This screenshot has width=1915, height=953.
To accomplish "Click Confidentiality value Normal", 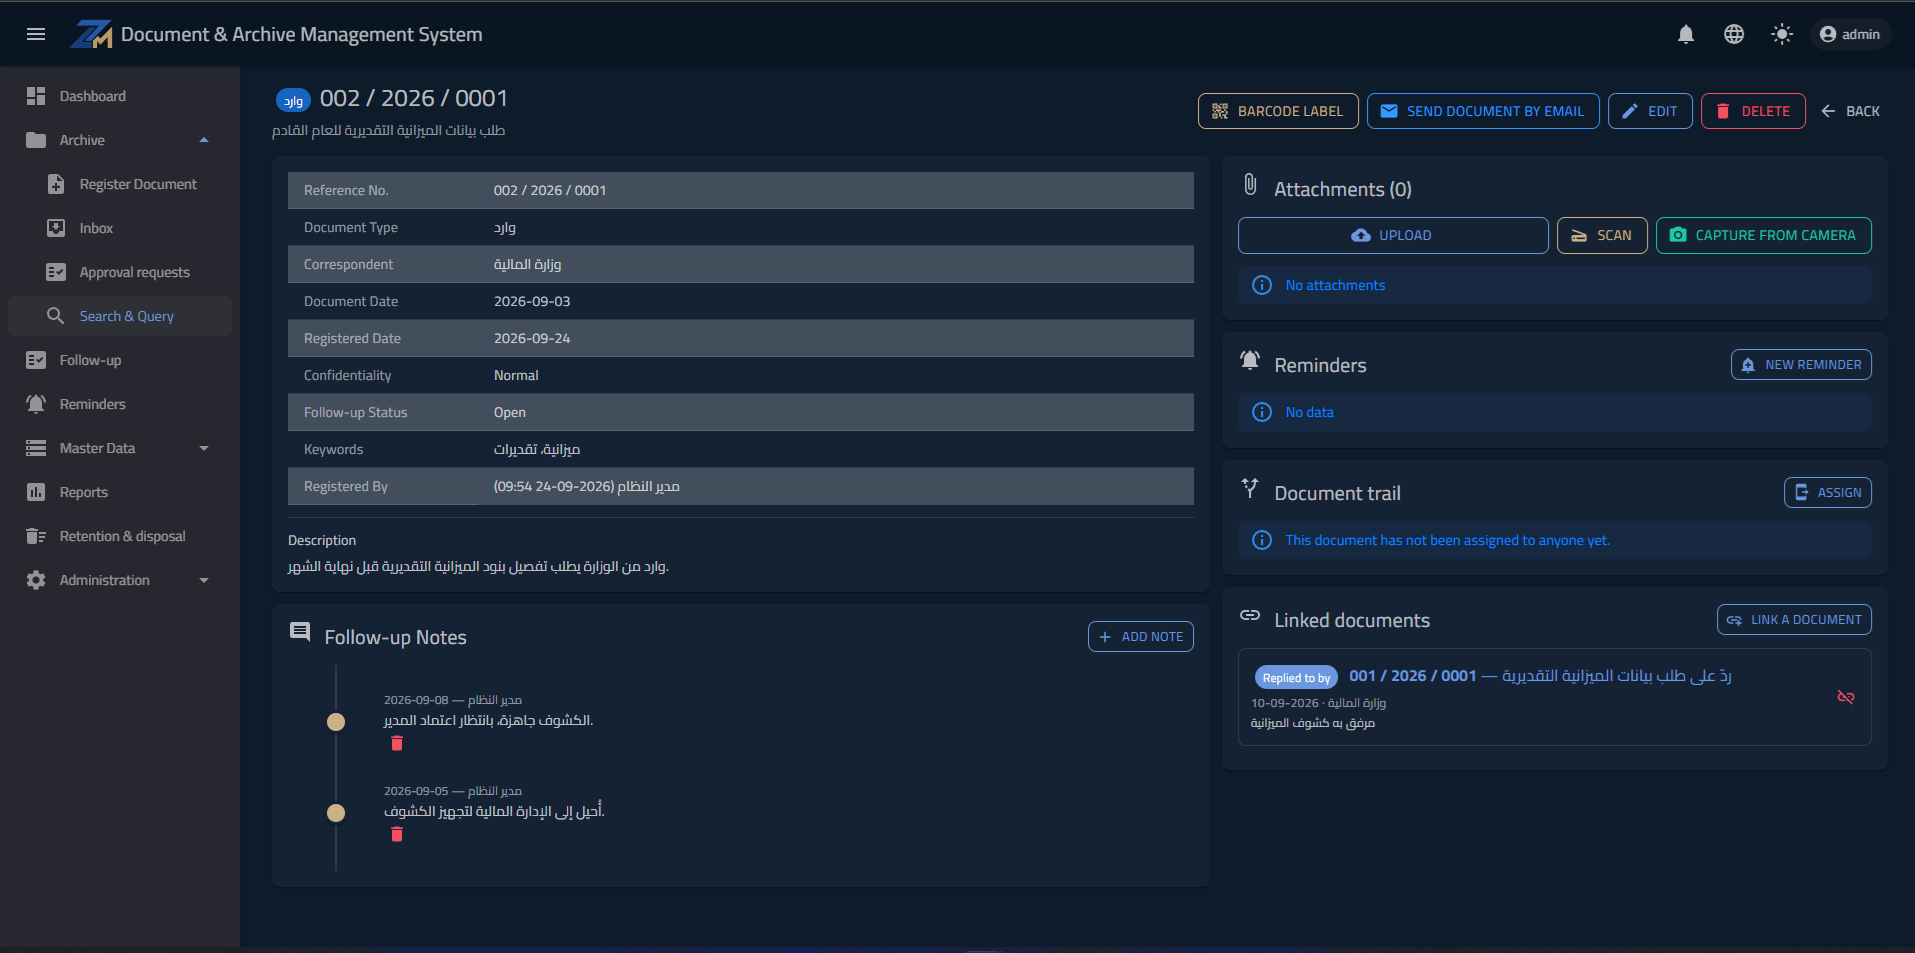I will 516,375.
